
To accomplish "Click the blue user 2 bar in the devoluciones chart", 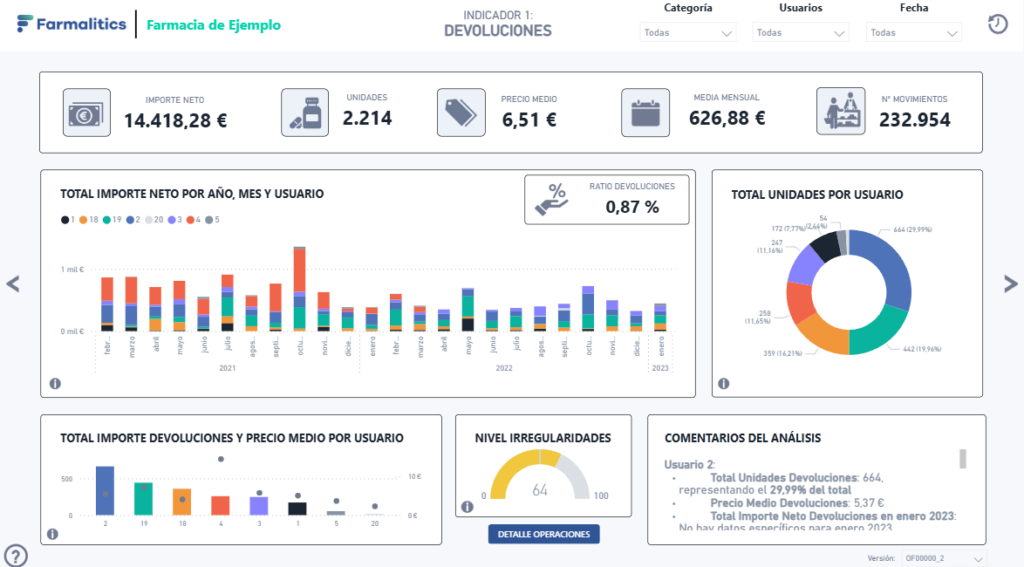I will click(104, 490).
